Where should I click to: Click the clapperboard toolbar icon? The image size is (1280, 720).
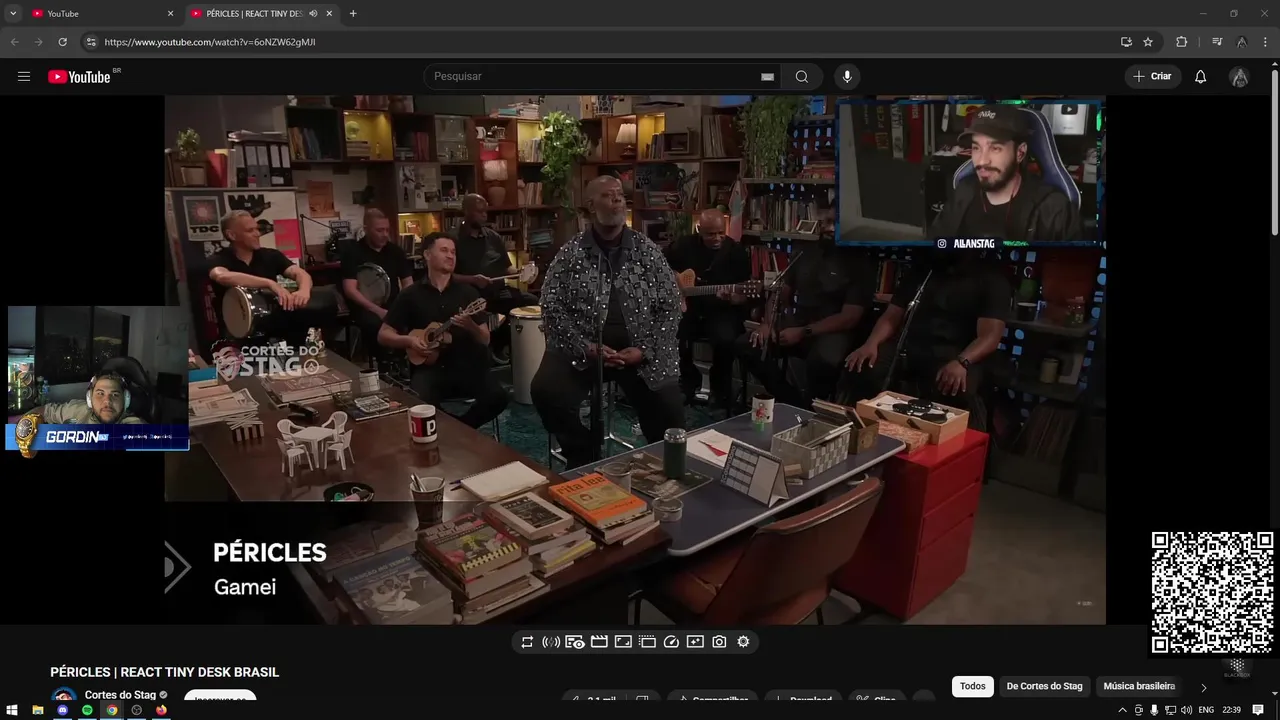pos(599,642)
